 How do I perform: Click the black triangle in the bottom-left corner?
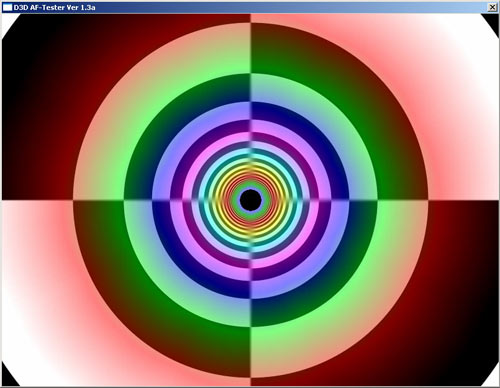8,377
